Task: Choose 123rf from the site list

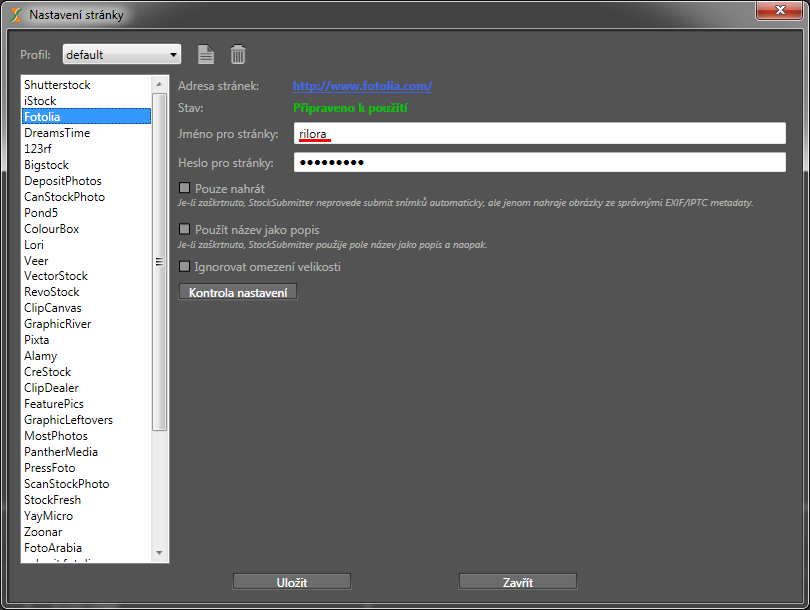Action: (86, 149)
